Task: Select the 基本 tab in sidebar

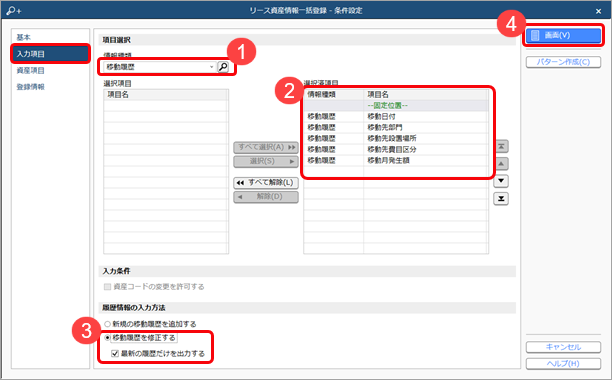Action: (x=23, y=37)
